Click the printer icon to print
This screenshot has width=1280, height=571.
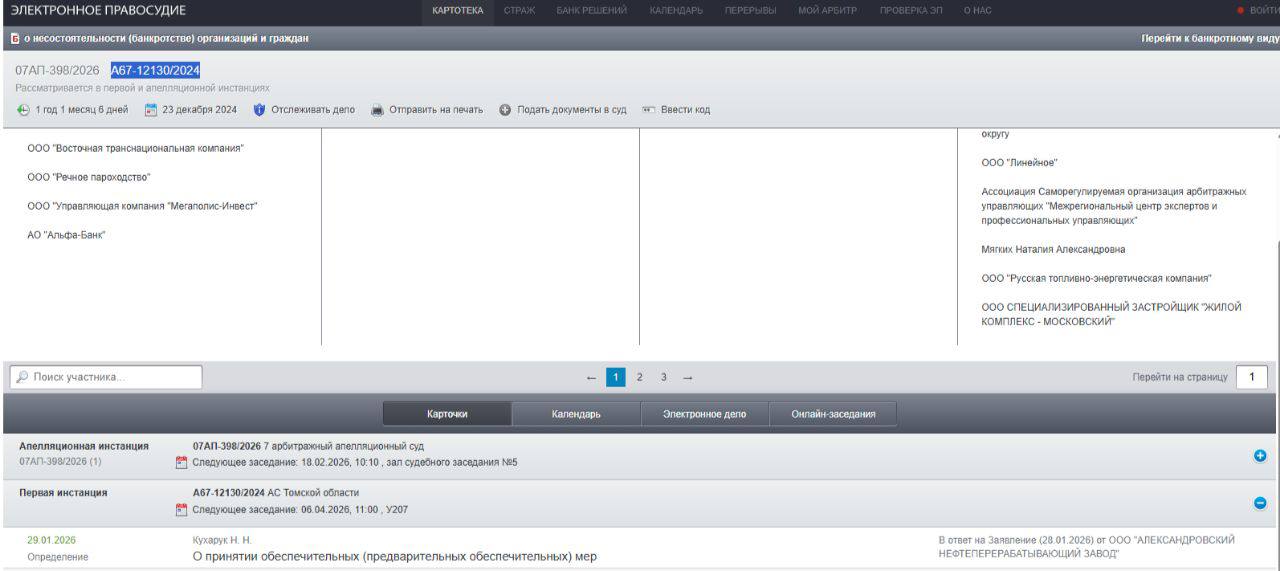[377, 110]
